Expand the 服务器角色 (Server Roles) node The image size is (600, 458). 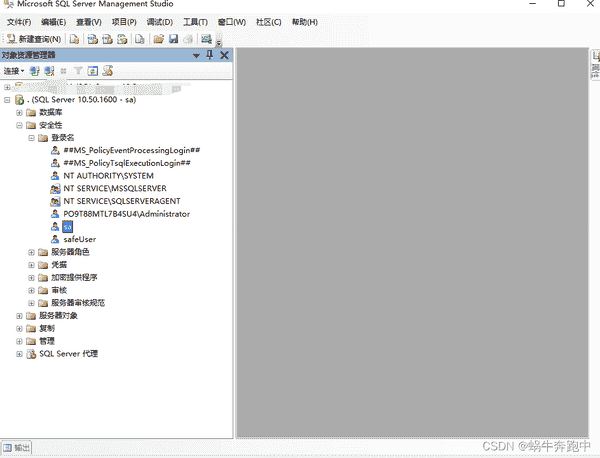pyautogui.click(x=32, y=252)
